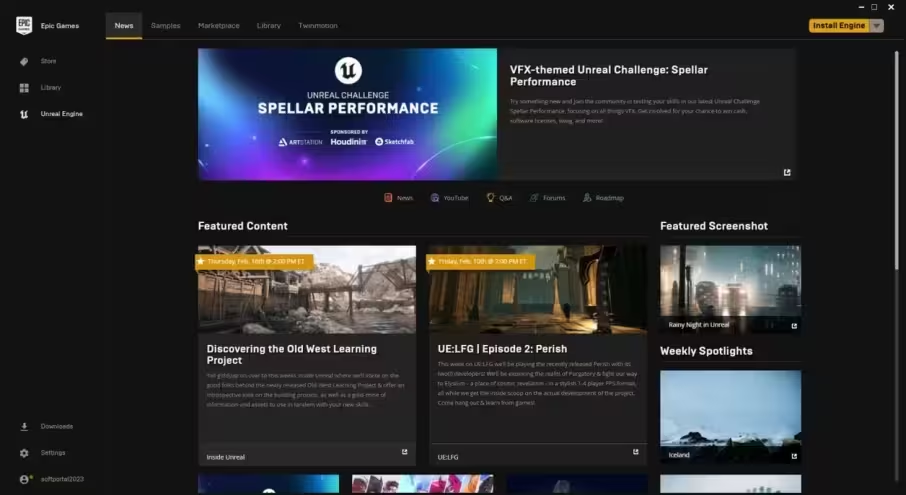Open the Settings gear icon
The height and width of the screenshot is (495, 906).
(24, 453)
